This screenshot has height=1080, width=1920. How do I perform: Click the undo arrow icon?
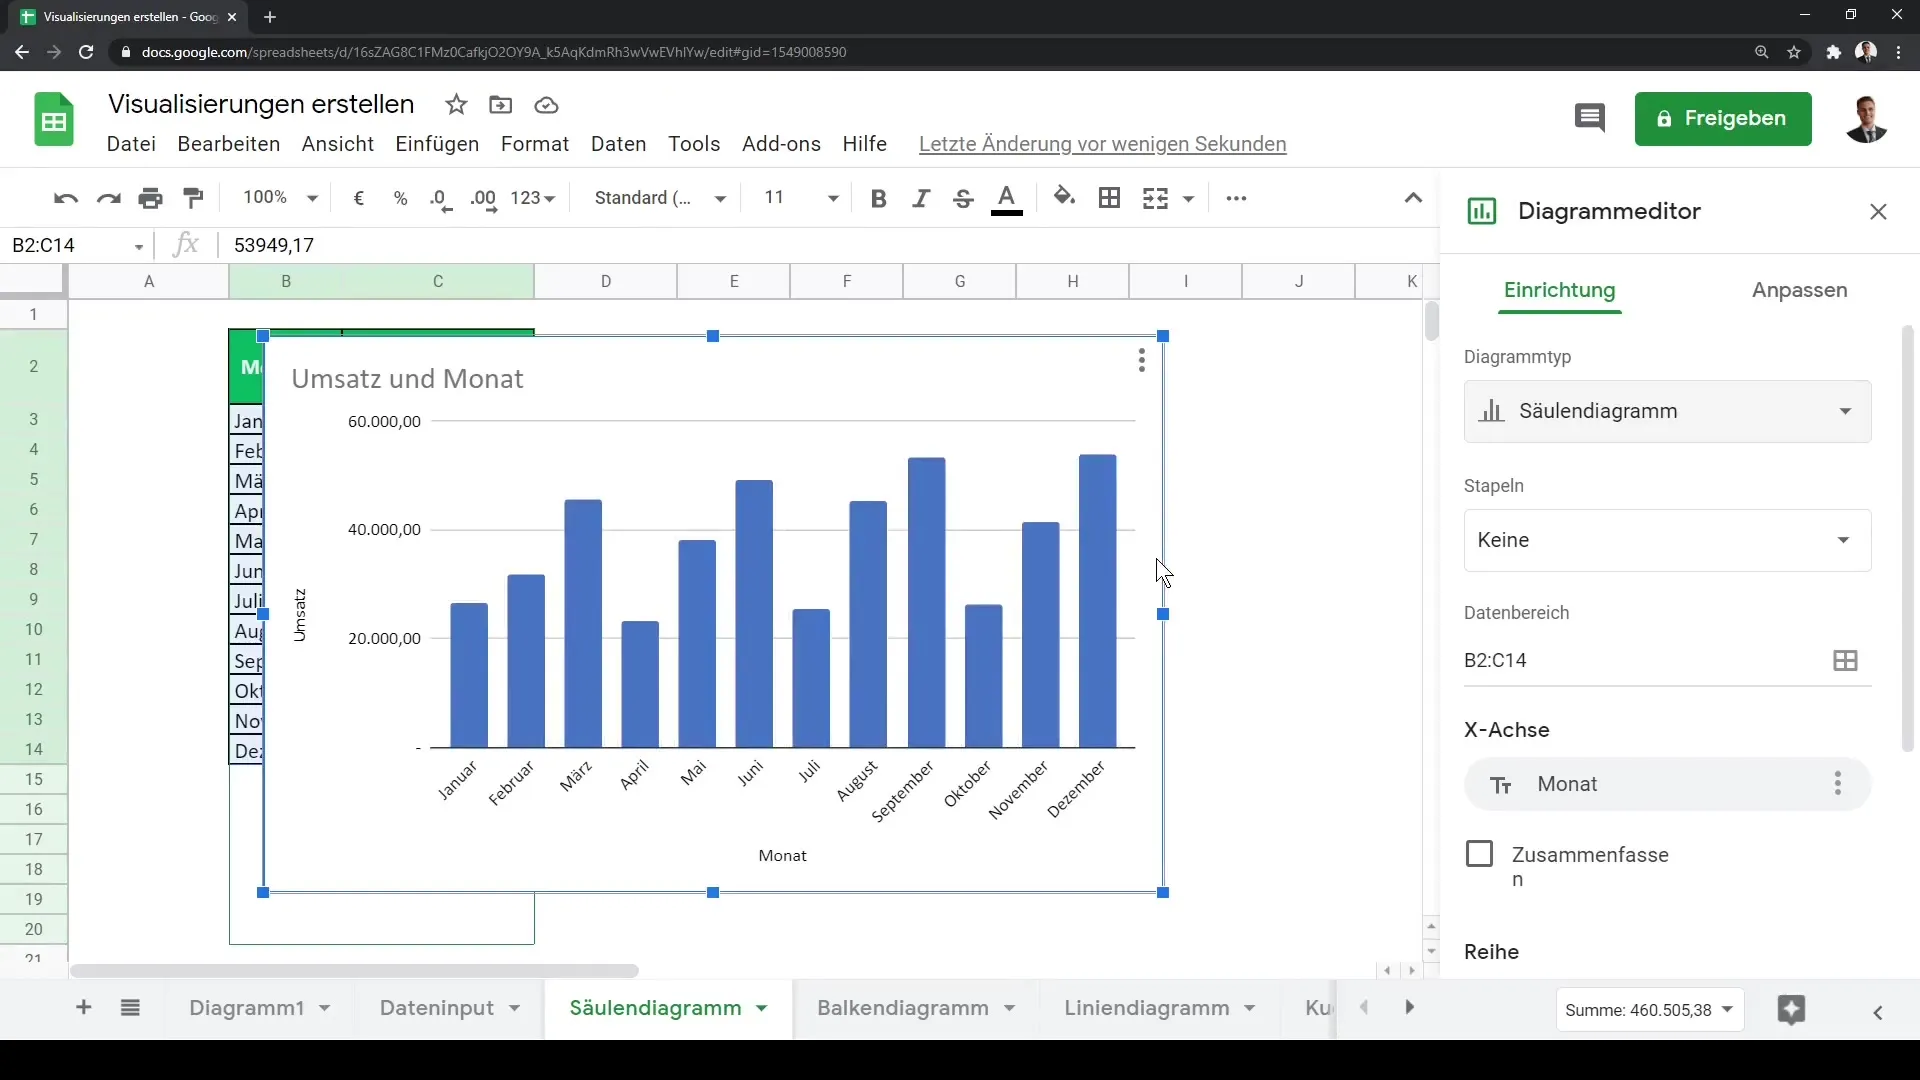(66, 198)
